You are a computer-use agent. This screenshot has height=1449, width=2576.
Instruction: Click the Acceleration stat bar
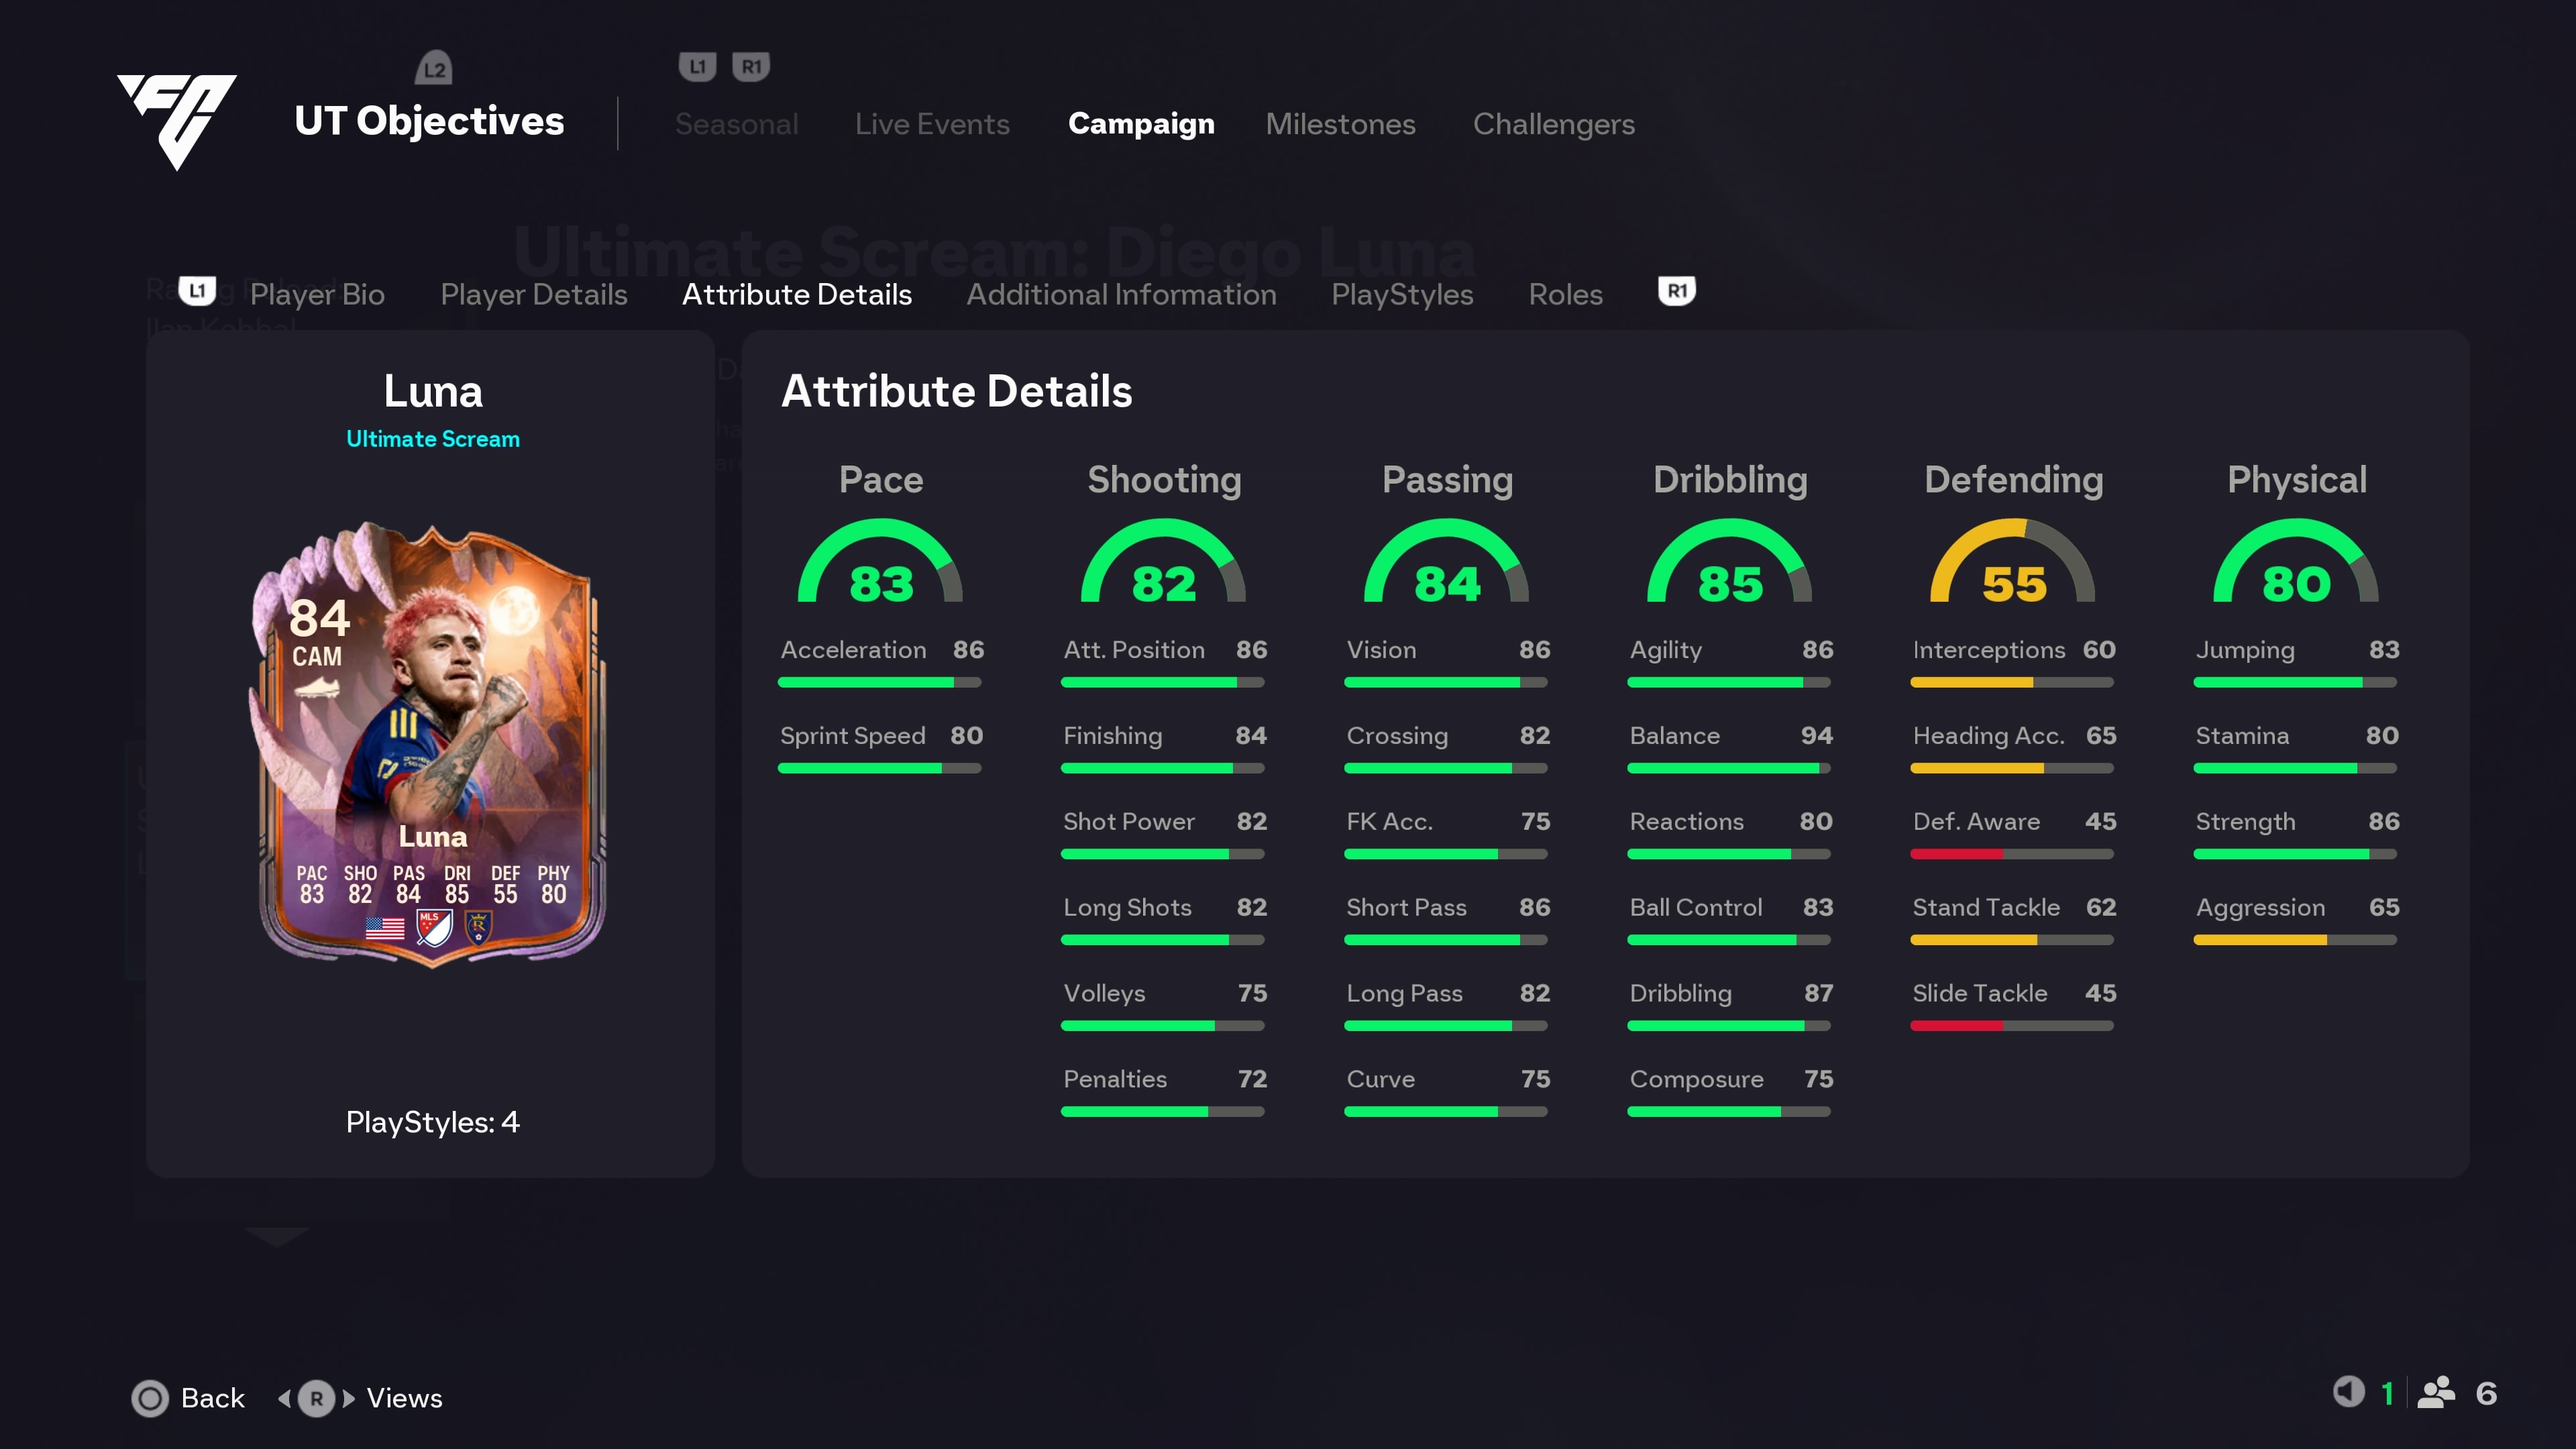pos(880,682)
